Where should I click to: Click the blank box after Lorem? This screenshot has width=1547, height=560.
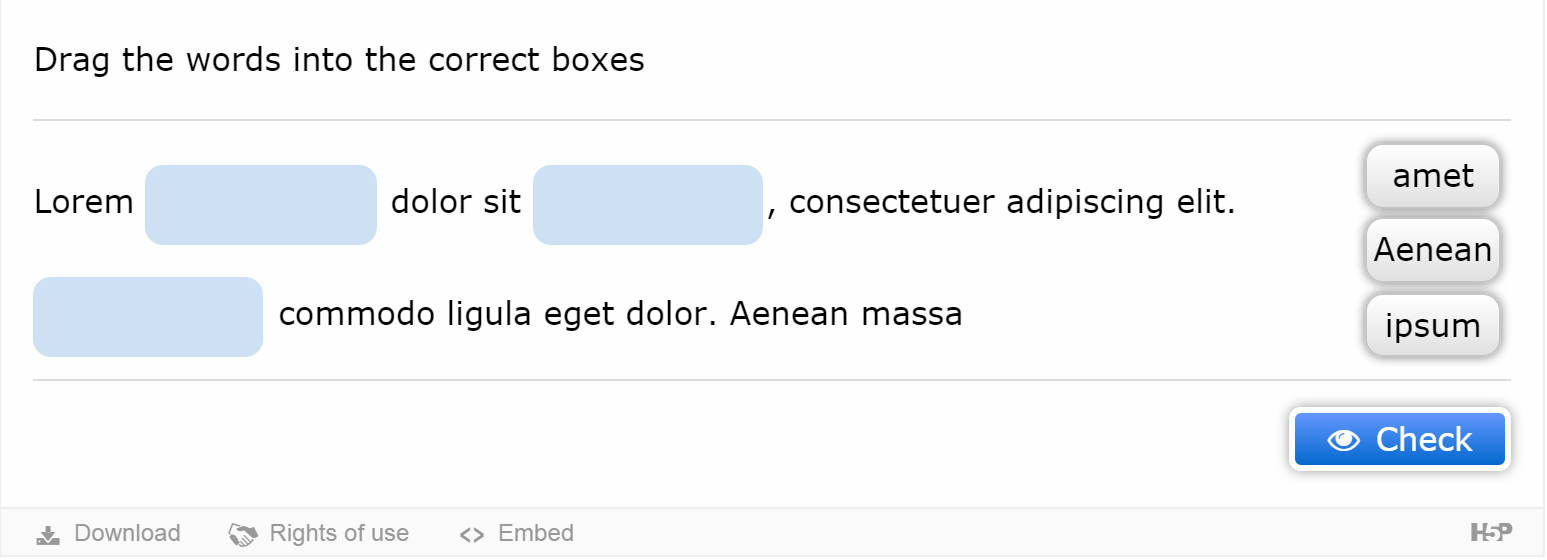pos(261,205)
